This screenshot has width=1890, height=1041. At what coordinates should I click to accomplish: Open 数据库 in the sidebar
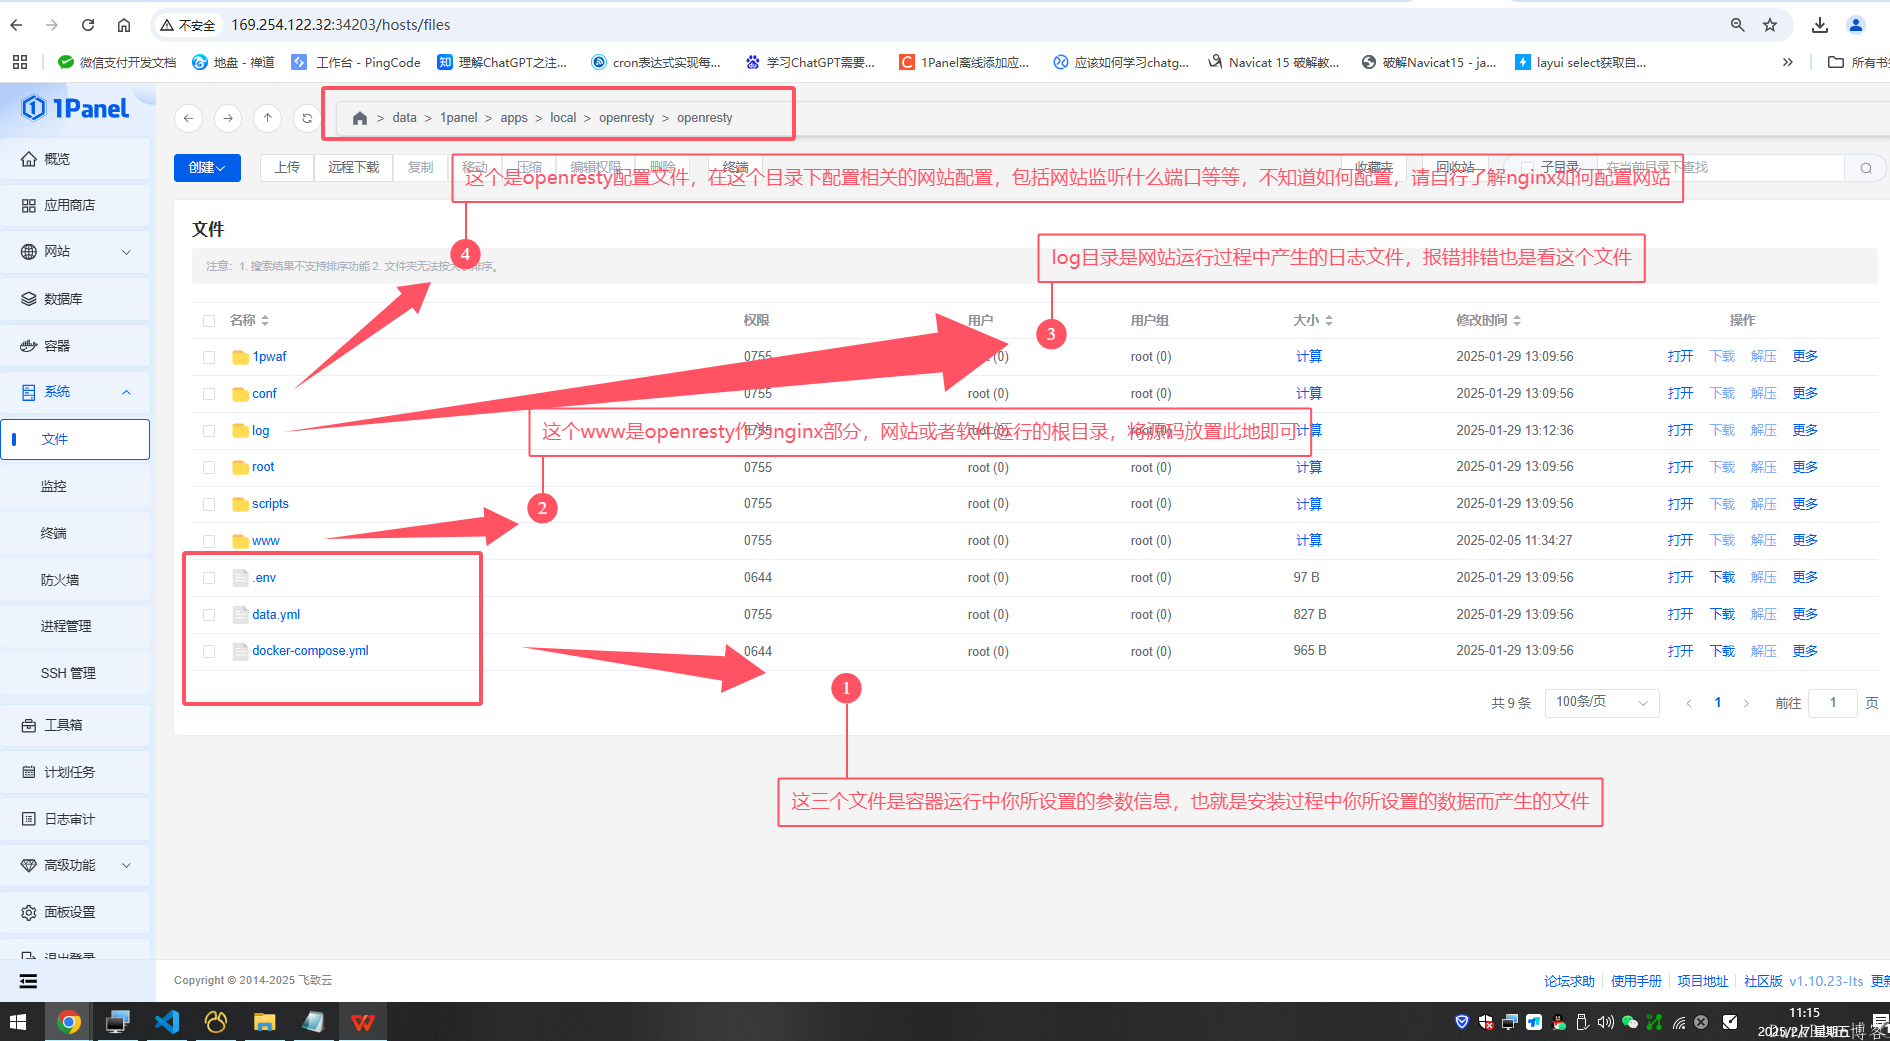[76, 299]
